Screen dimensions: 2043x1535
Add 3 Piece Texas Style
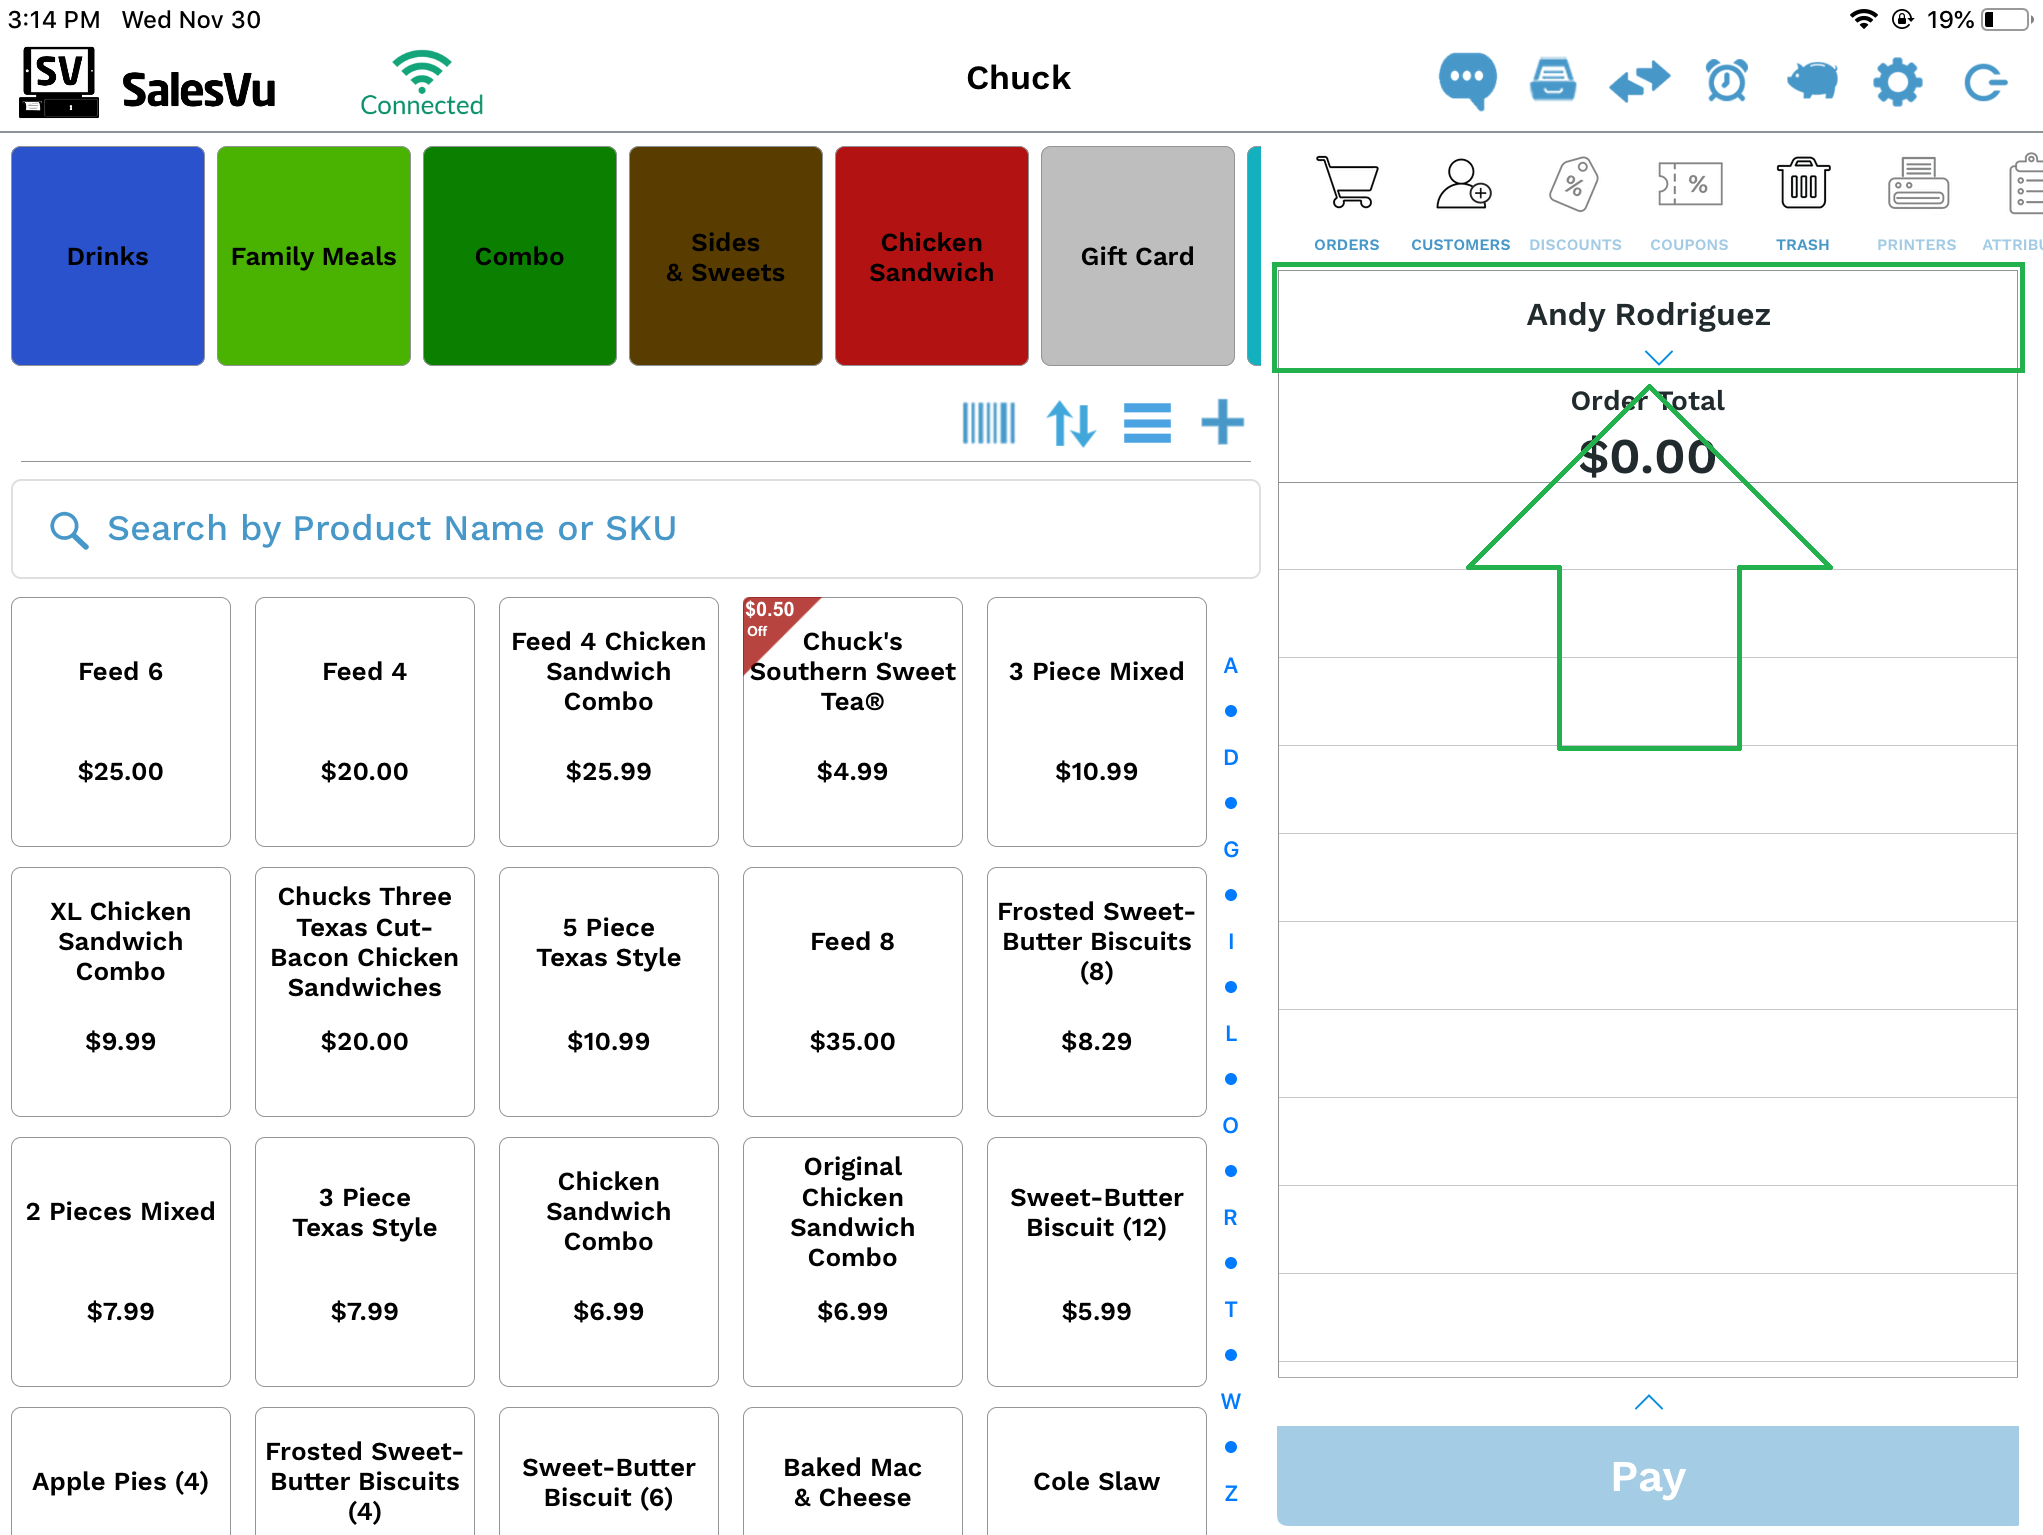coord(365,1262)
